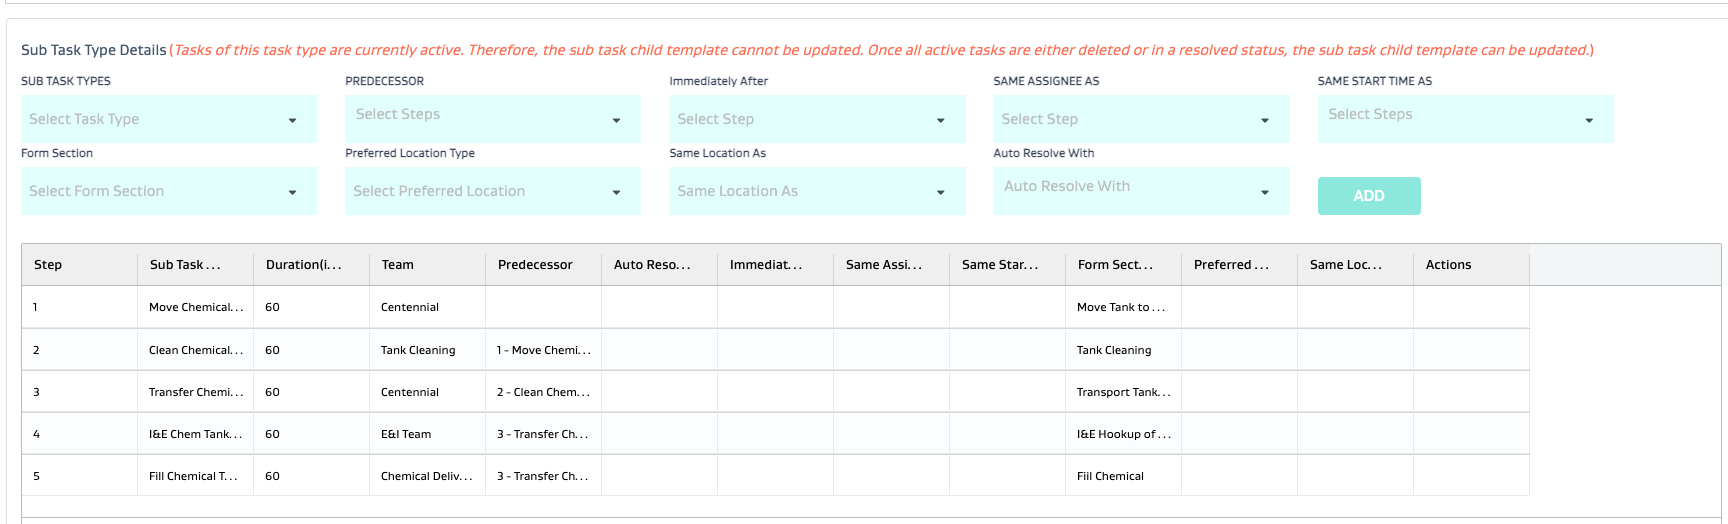Expand the Auto Resolve With dropdown

1140,191
